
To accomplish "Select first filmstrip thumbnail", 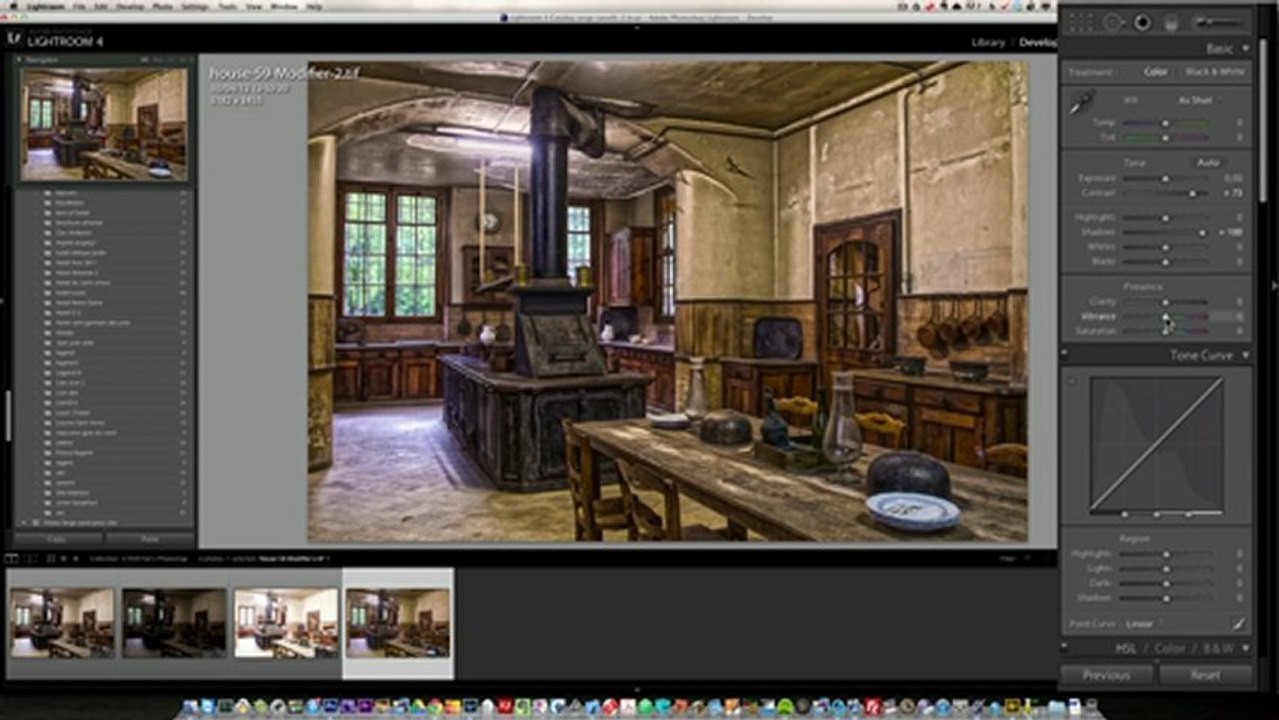I will (x=62, y=622).
